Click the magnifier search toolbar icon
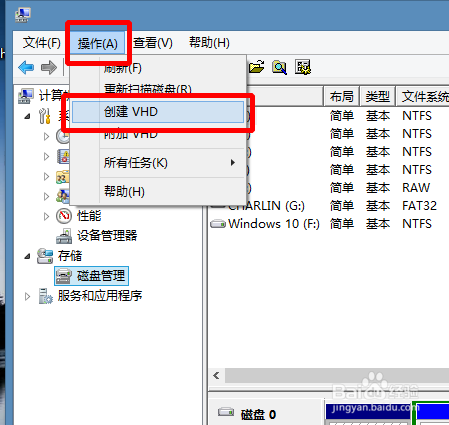The width and height of the screenshot is (449, 425). coord(279,67)
